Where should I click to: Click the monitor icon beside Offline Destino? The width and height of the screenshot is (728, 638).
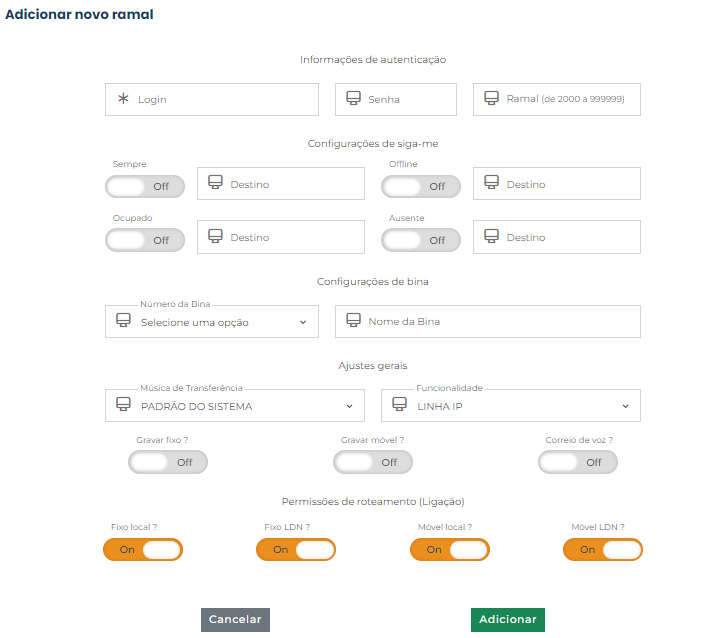coord(491,183)
